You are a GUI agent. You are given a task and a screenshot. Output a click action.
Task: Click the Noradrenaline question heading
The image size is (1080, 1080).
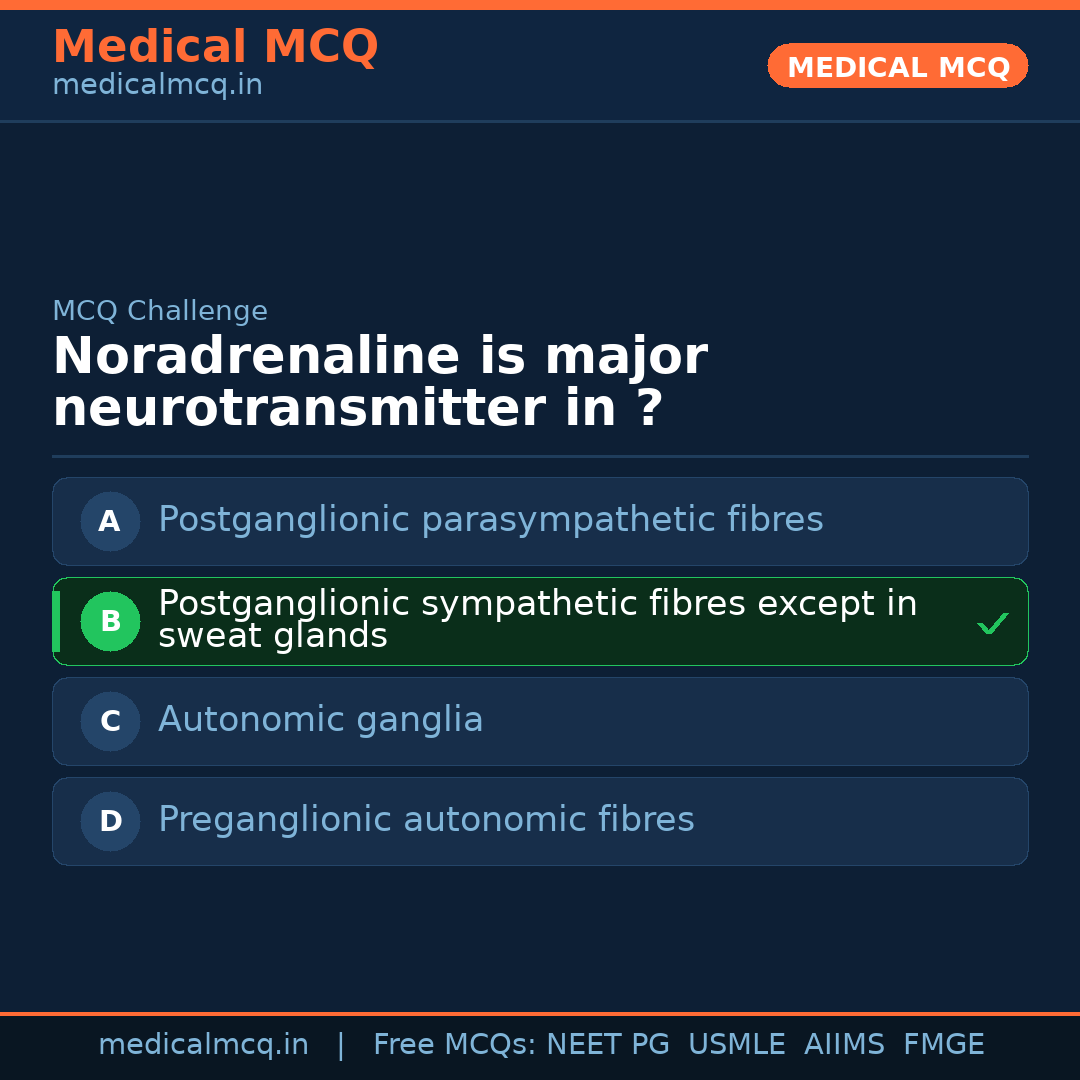(x=380, y=383)
